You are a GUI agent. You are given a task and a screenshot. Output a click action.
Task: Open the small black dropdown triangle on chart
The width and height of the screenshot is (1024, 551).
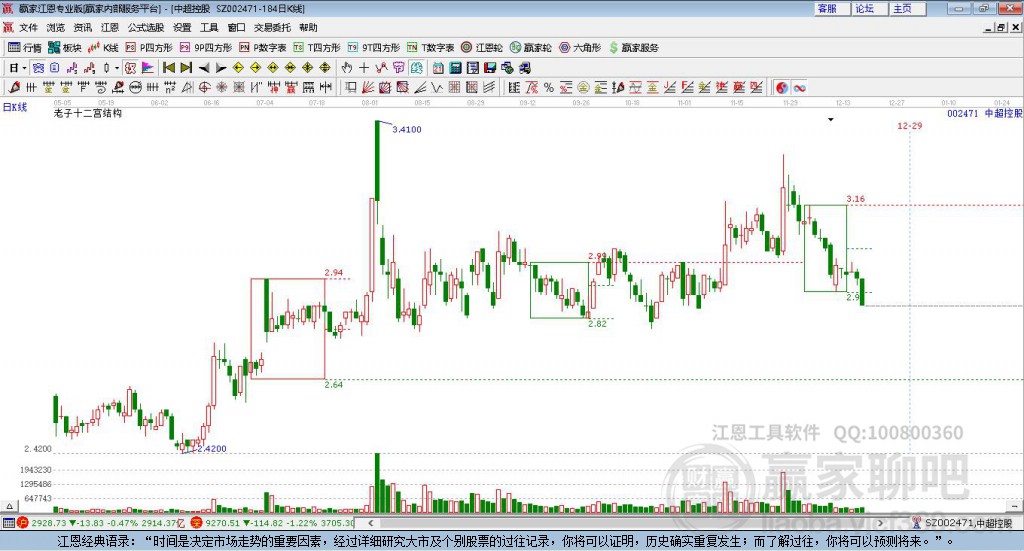pyautogui.click(x=831, y=119)
